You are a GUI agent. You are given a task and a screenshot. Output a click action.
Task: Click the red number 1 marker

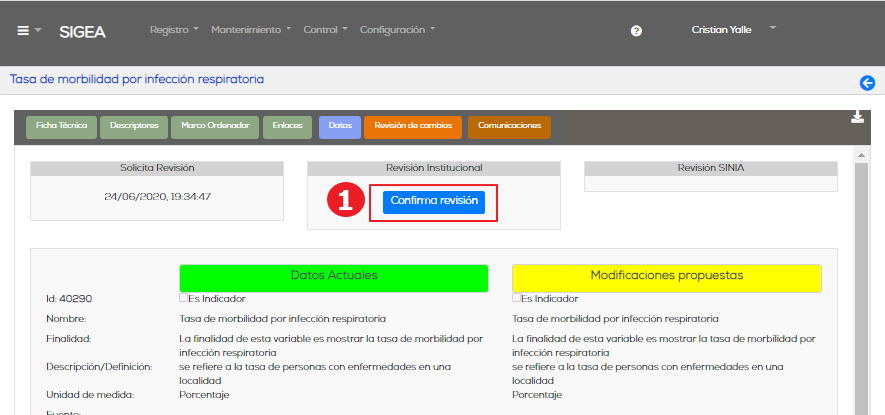(343, 201)
